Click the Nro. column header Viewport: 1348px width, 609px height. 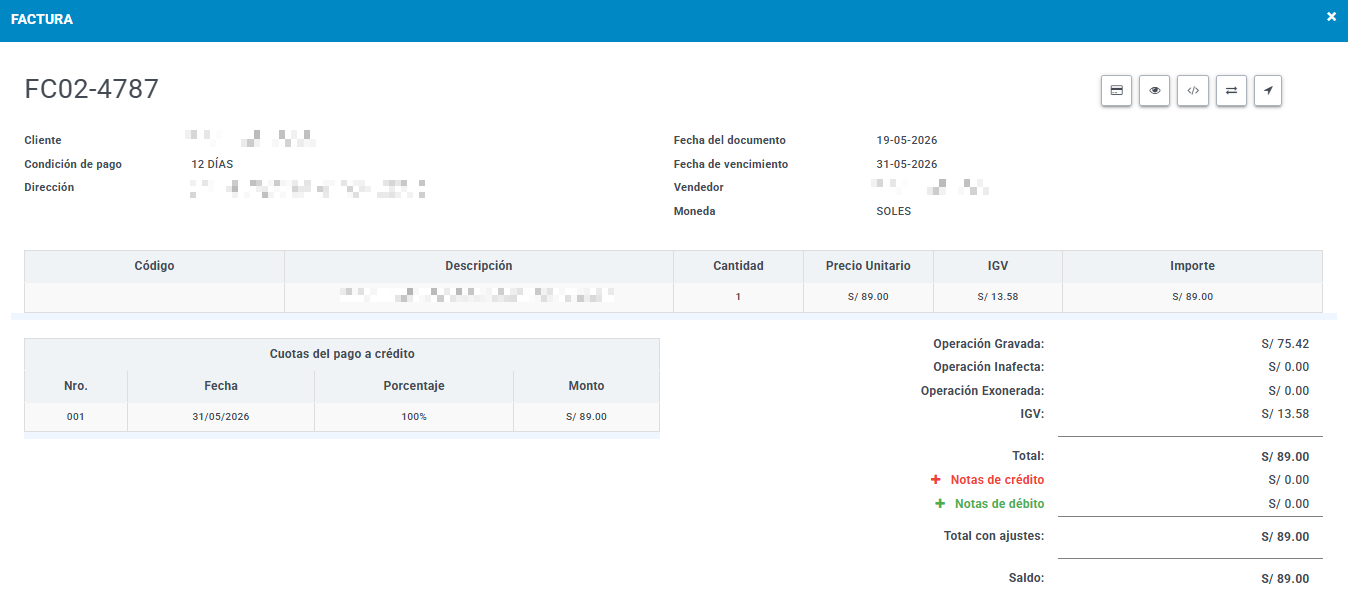coord(76,386)
